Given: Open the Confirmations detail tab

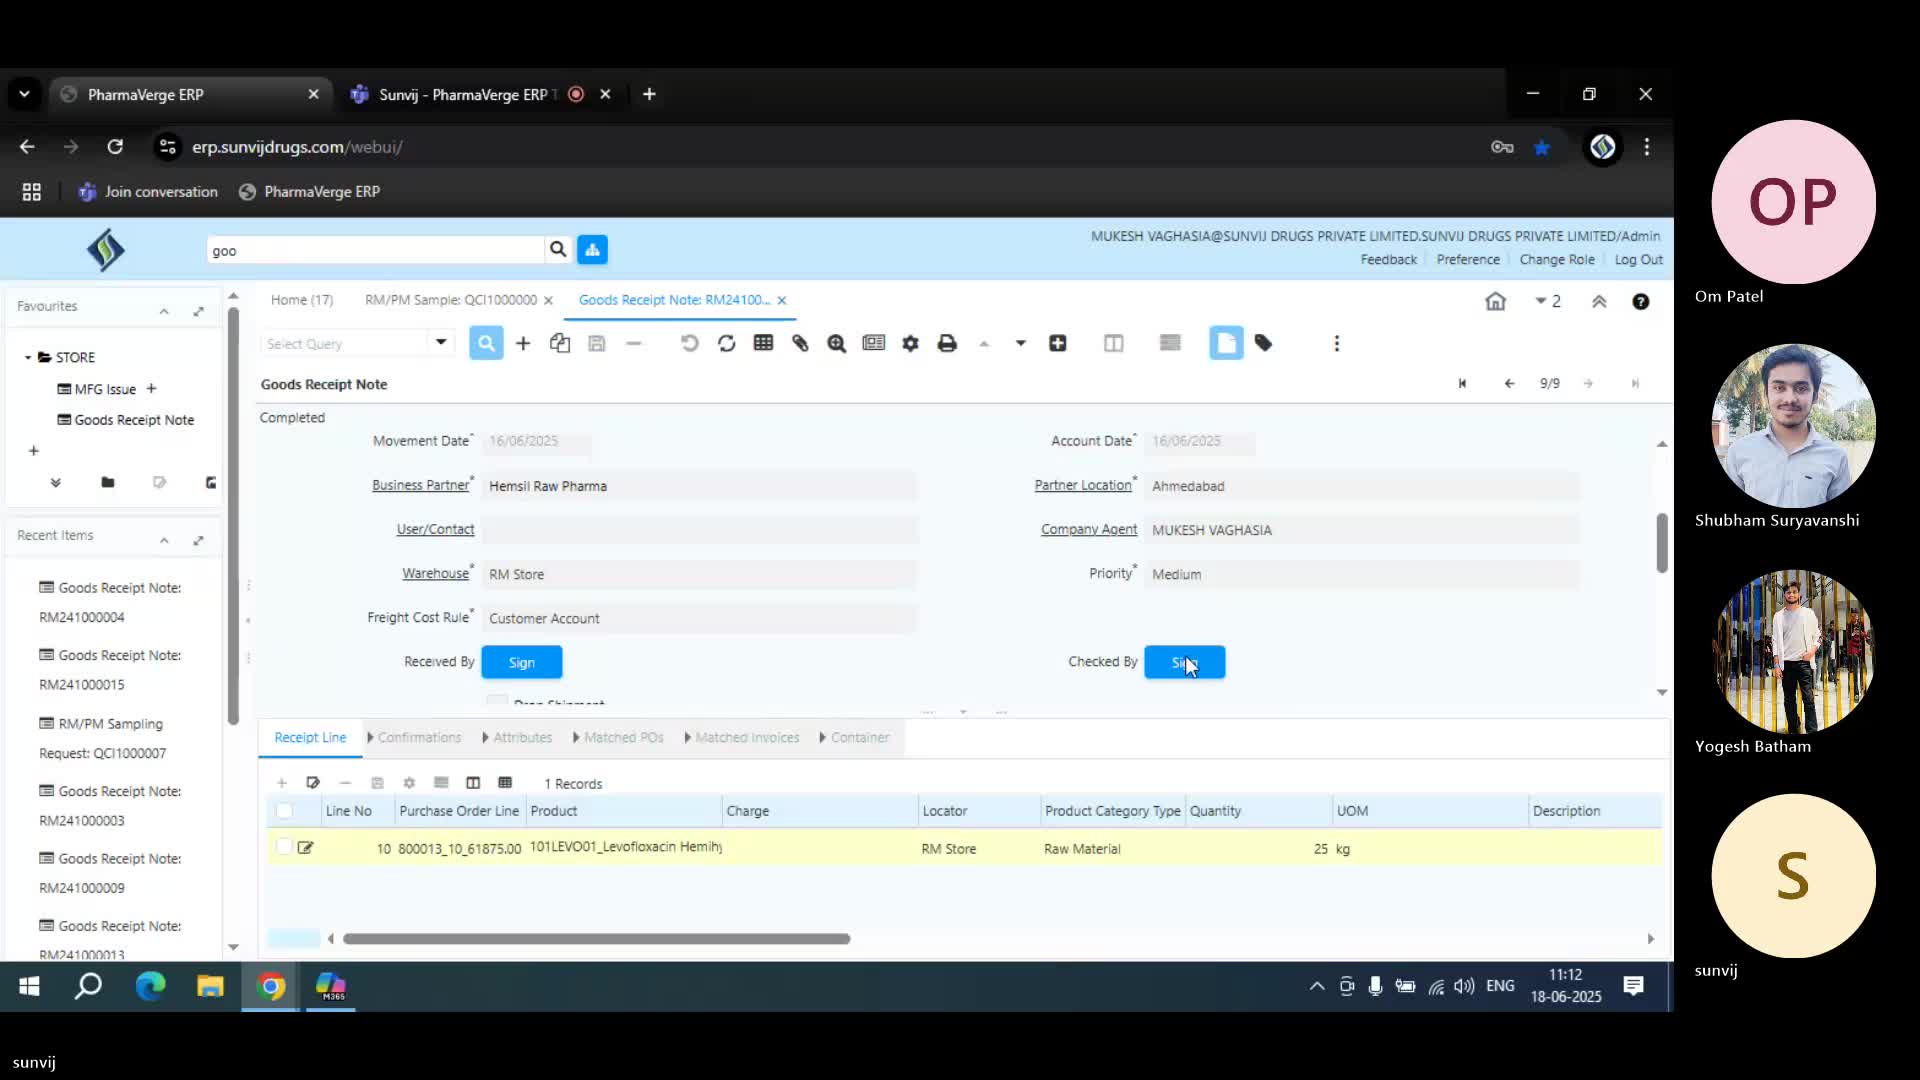Looking at the screenshot, I should (415, 738).
